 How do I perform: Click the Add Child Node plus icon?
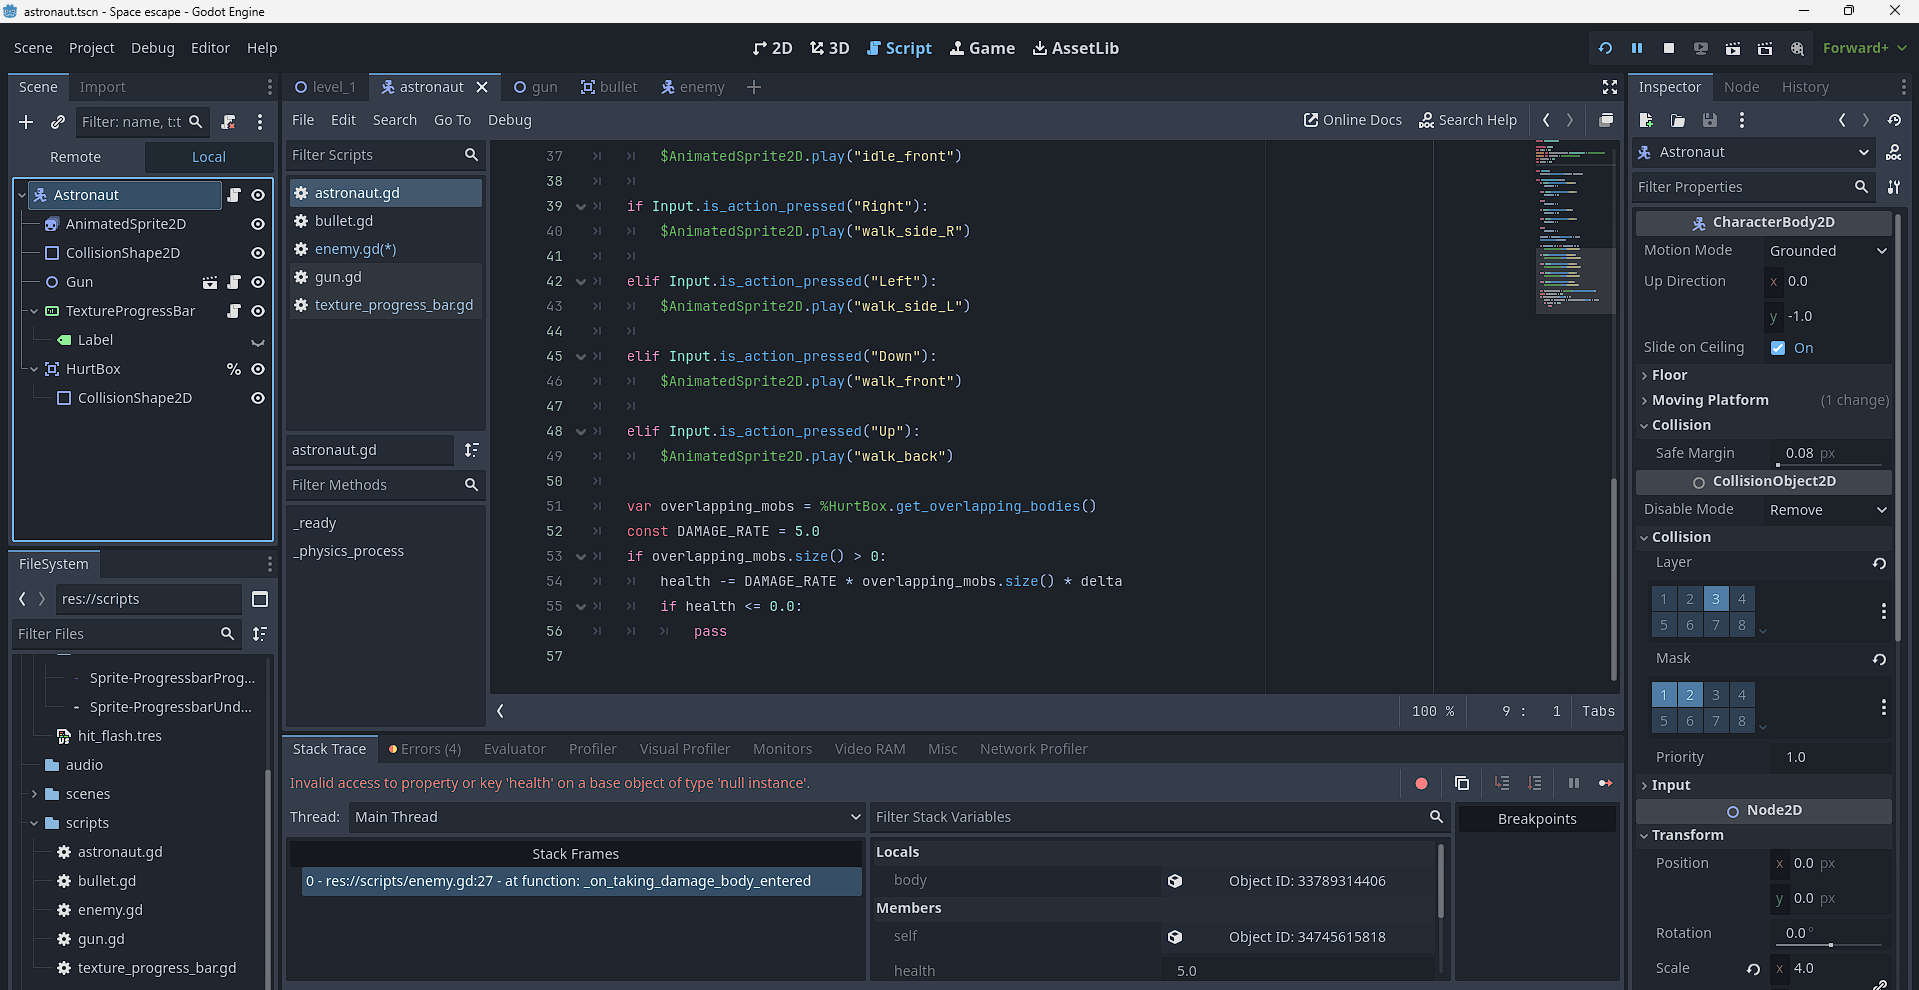tap(26, 122)
